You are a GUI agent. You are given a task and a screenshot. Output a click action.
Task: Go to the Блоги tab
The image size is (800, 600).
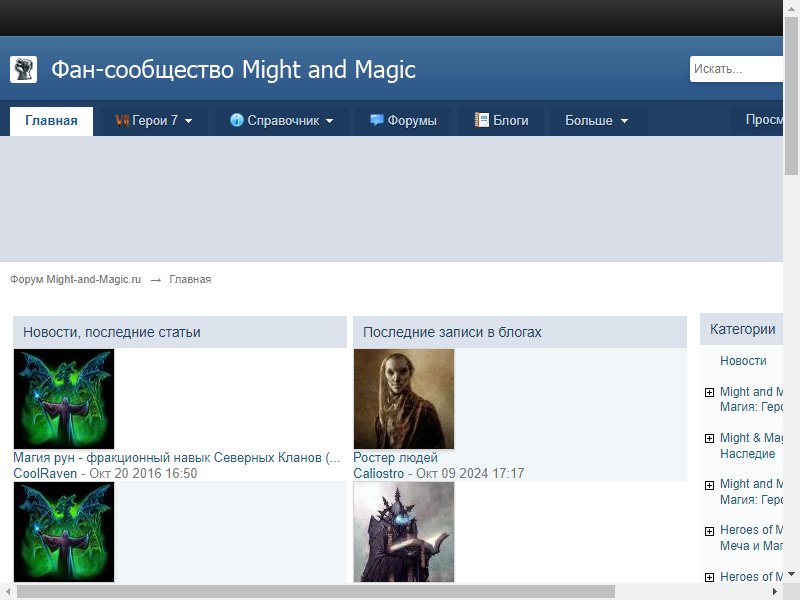[x=501, y=120]
